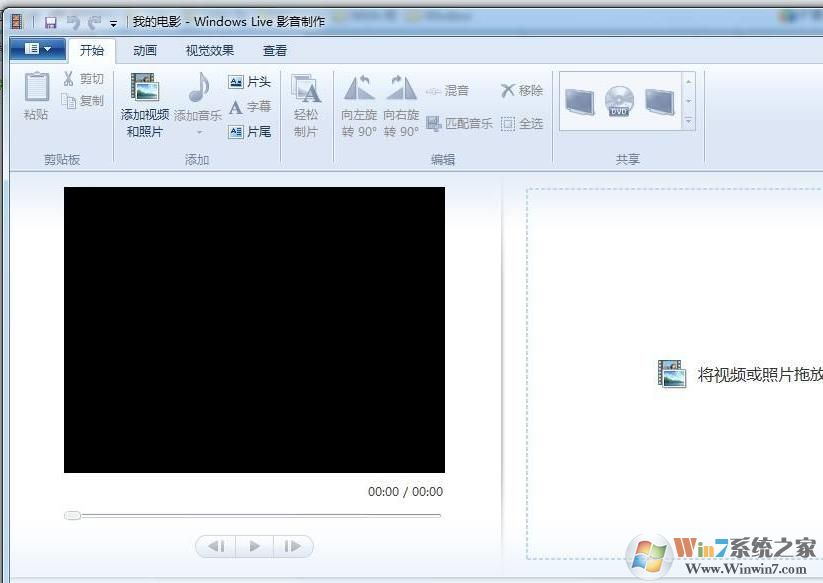Screen dimensions: 823x583
Task: Click the playback seek slider handle
Action: click(x=72, y=516)
